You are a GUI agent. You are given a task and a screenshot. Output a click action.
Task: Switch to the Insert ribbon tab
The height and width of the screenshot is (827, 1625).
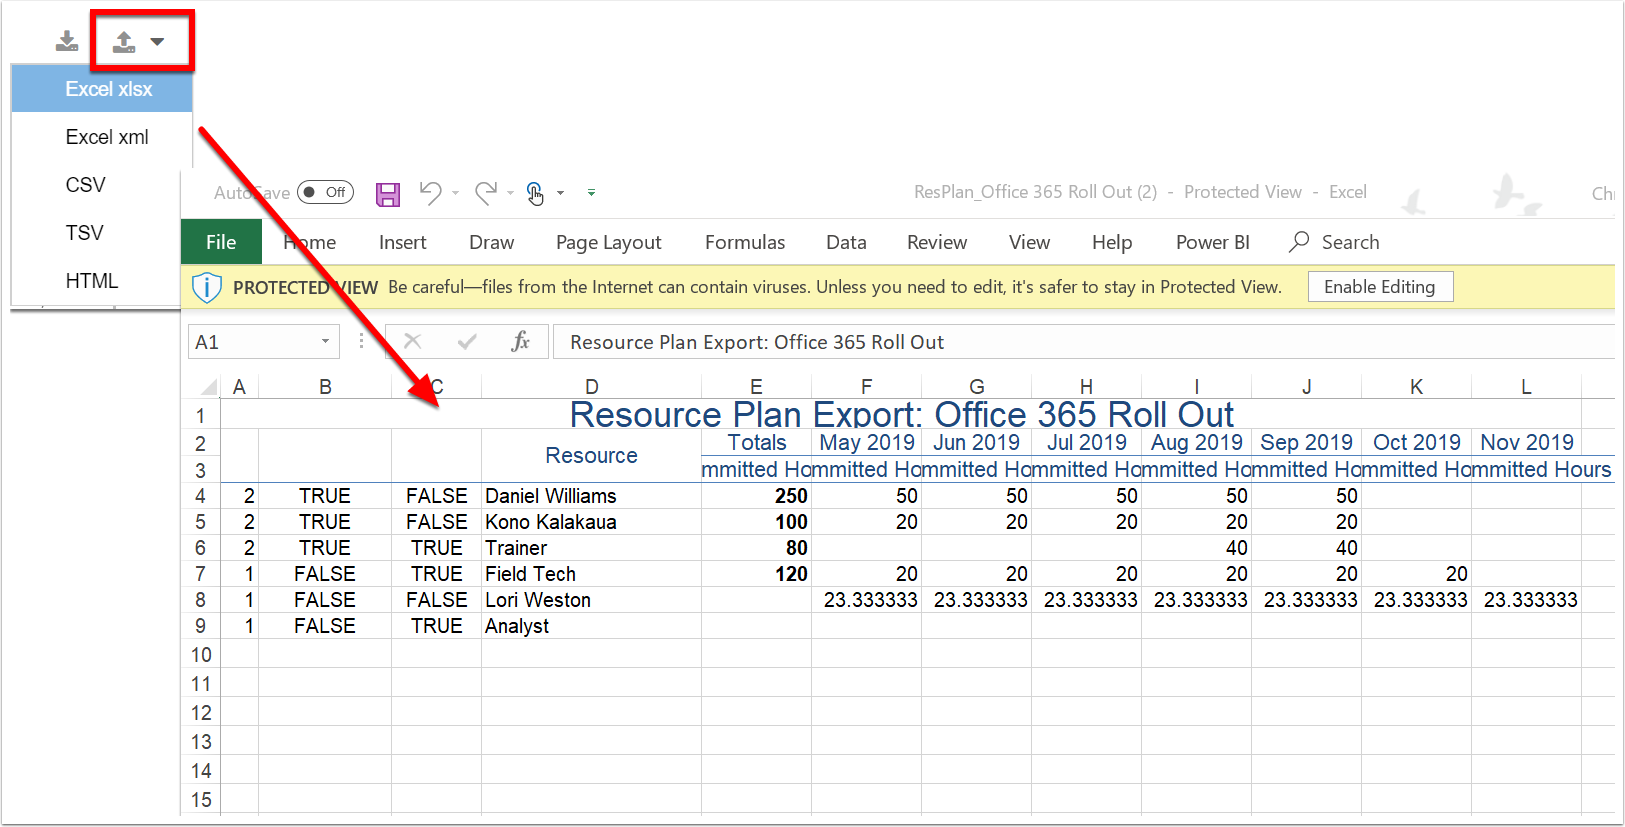[x=402, y=242]
